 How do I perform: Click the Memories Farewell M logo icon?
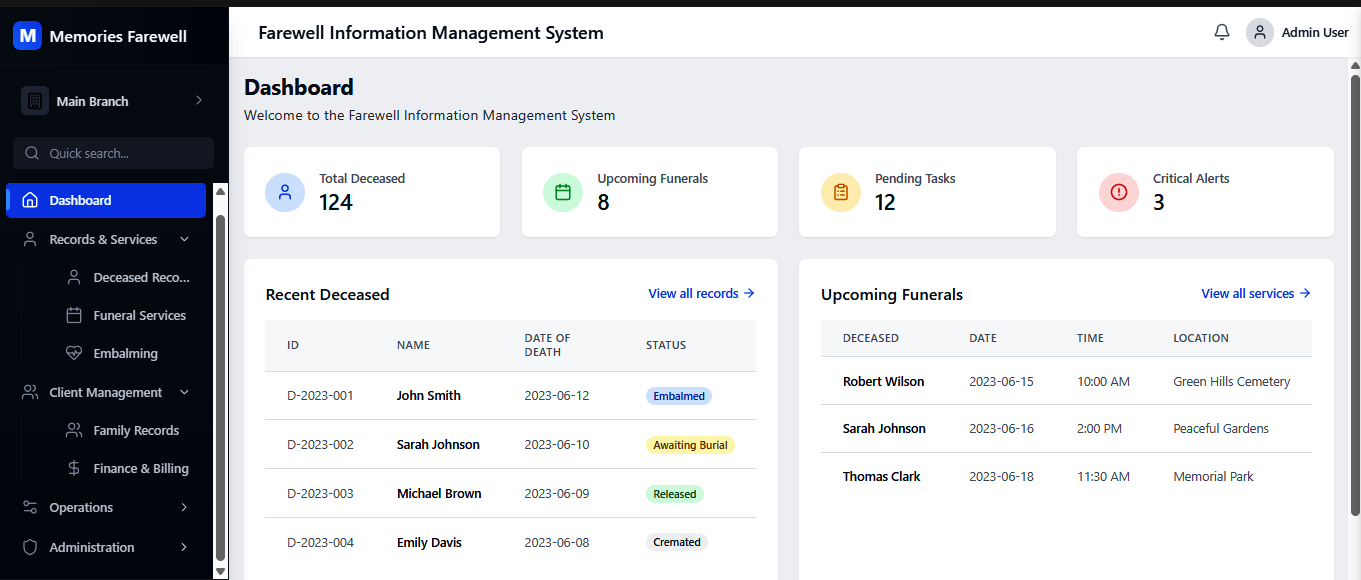27,36
